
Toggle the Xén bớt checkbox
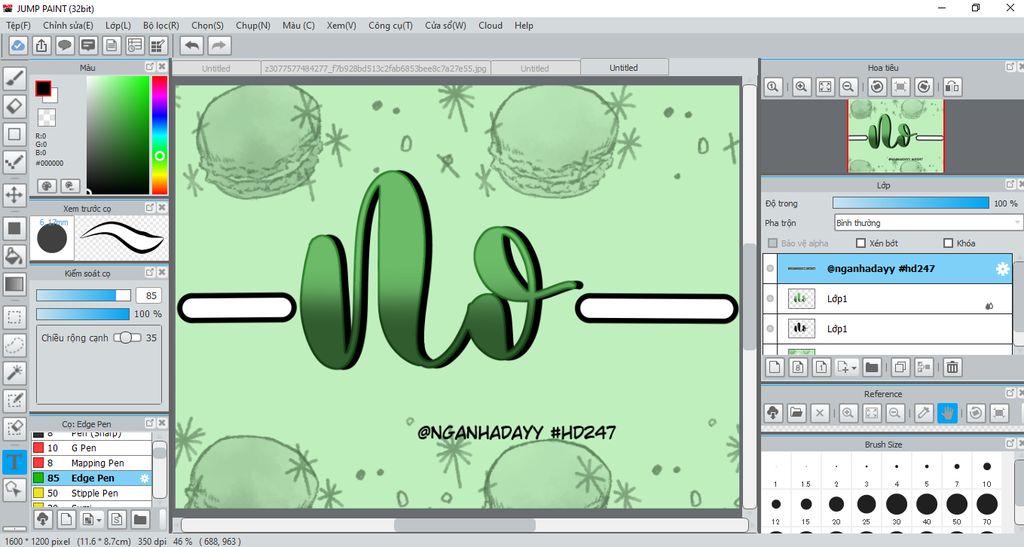861,243
